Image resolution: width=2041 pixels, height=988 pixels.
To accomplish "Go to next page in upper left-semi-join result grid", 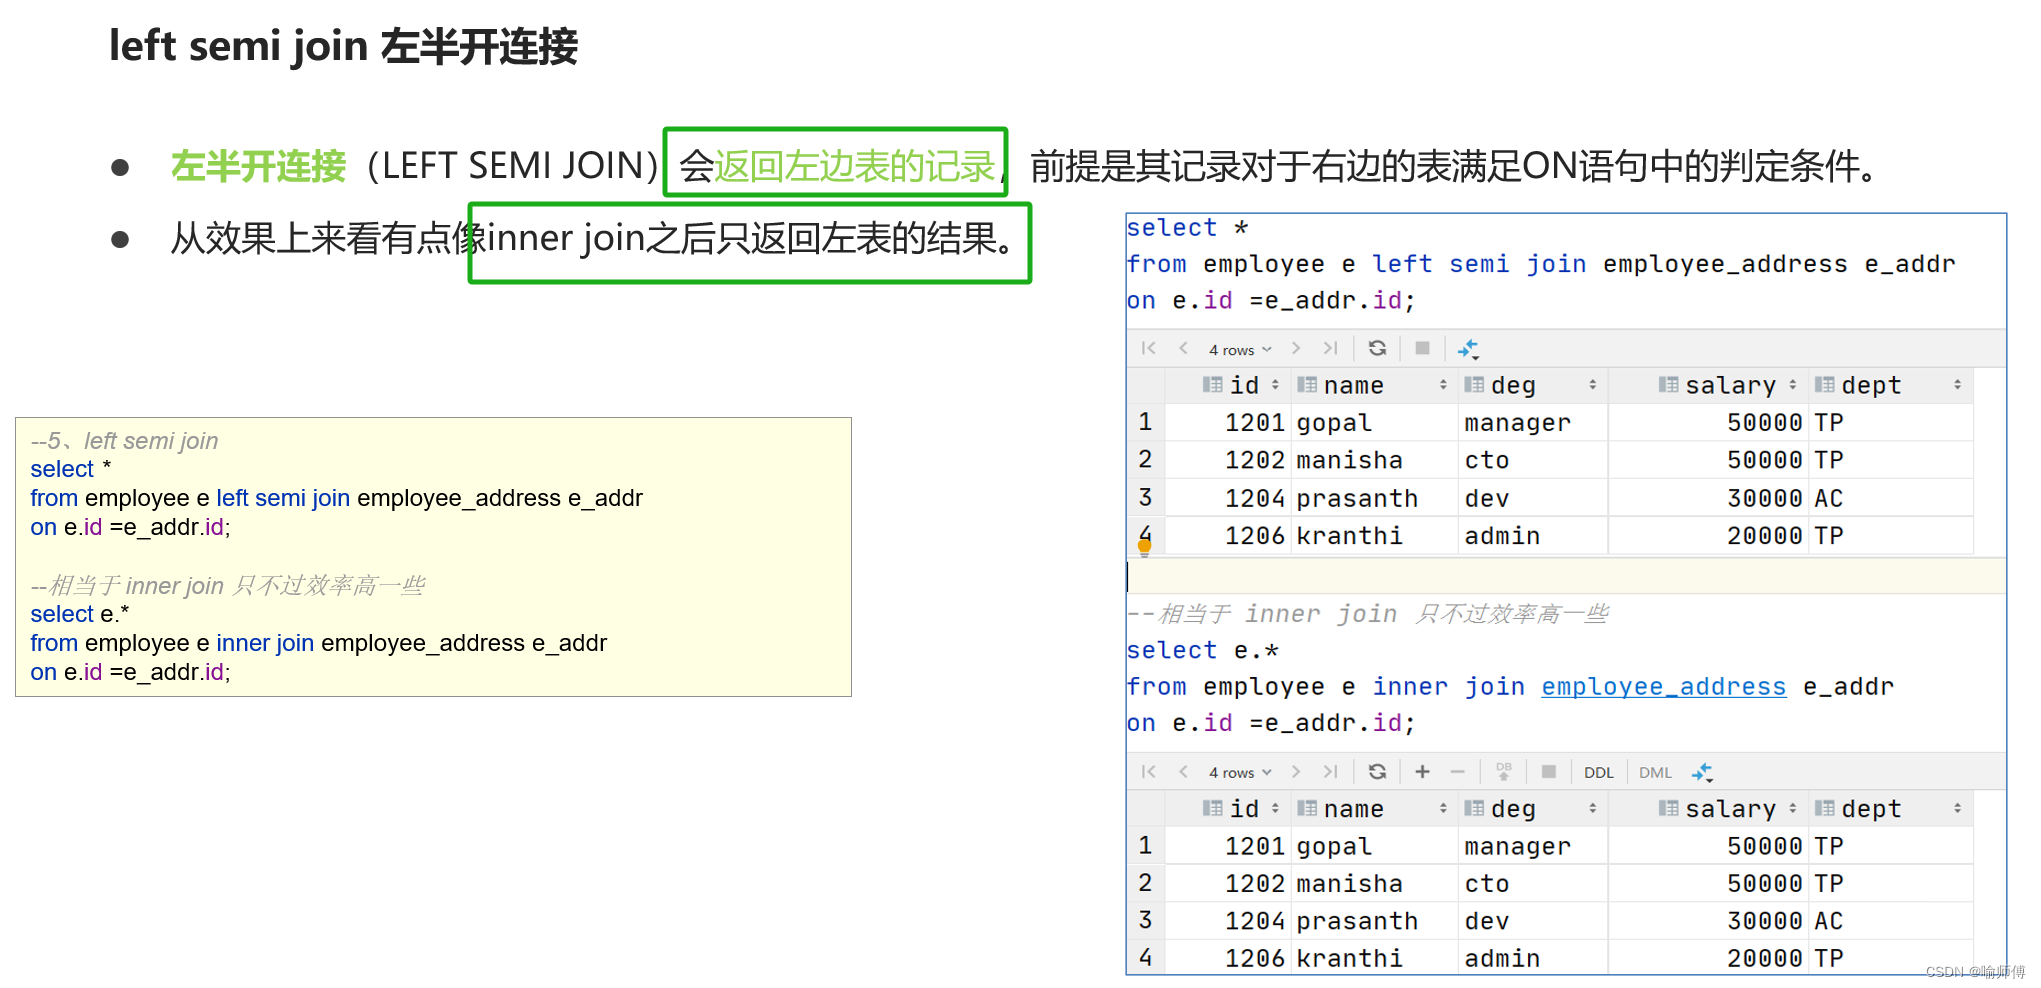I will [1296, 348].
